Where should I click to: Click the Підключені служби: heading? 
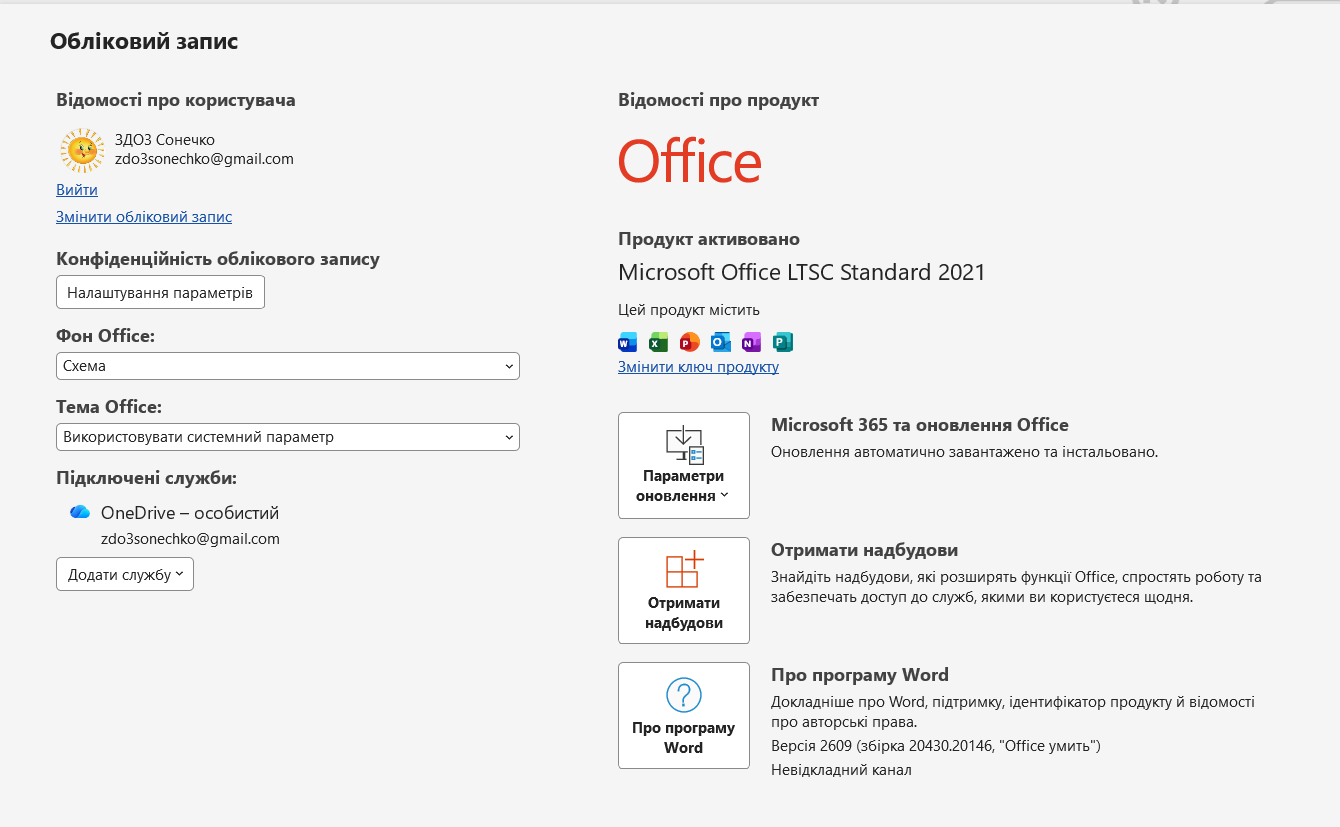click(x=146, y=478)
